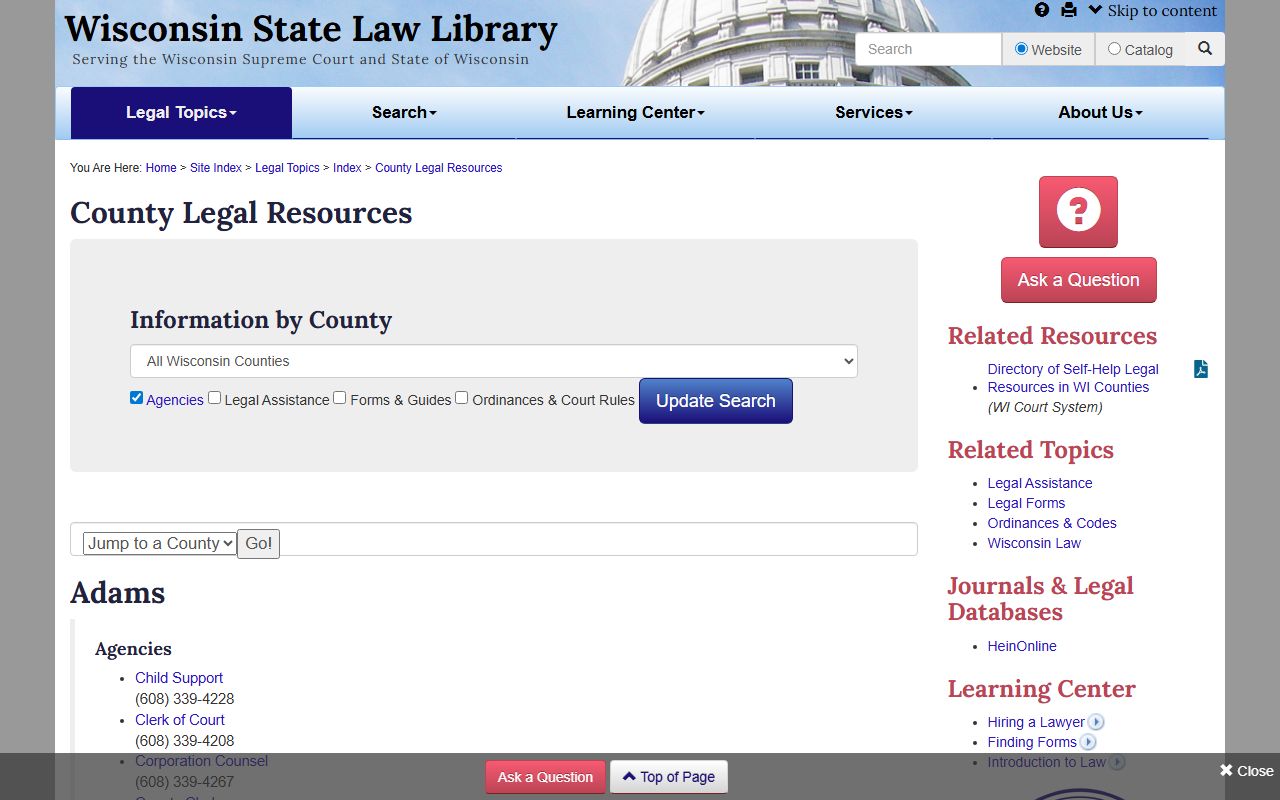Open the PDF icon beside Self-Help Directory

pyautogui.click(x=1201, y=369)
